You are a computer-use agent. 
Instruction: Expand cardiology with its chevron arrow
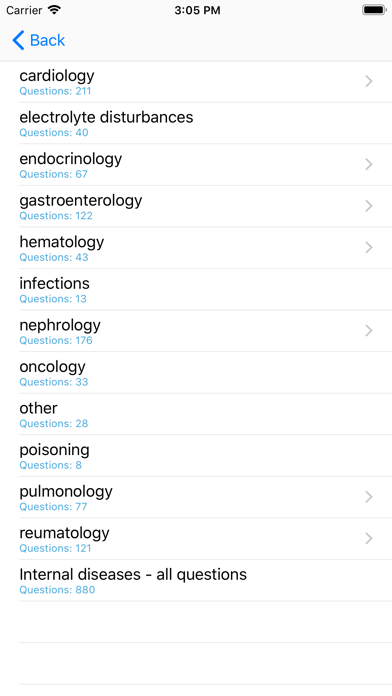(x=368, y=81)
